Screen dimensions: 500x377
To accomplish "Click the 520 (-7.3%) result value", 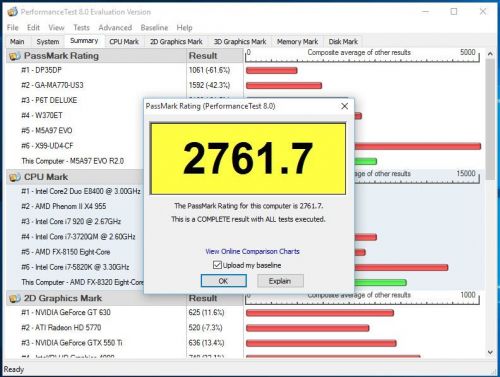I will [x=205, y=328].
